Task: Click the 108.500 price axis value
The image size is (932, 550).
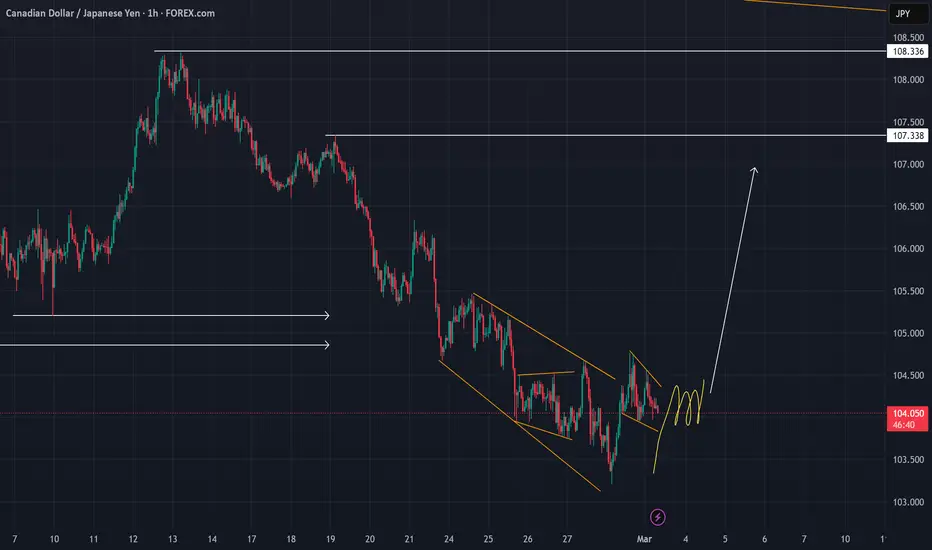Action: 908,37
